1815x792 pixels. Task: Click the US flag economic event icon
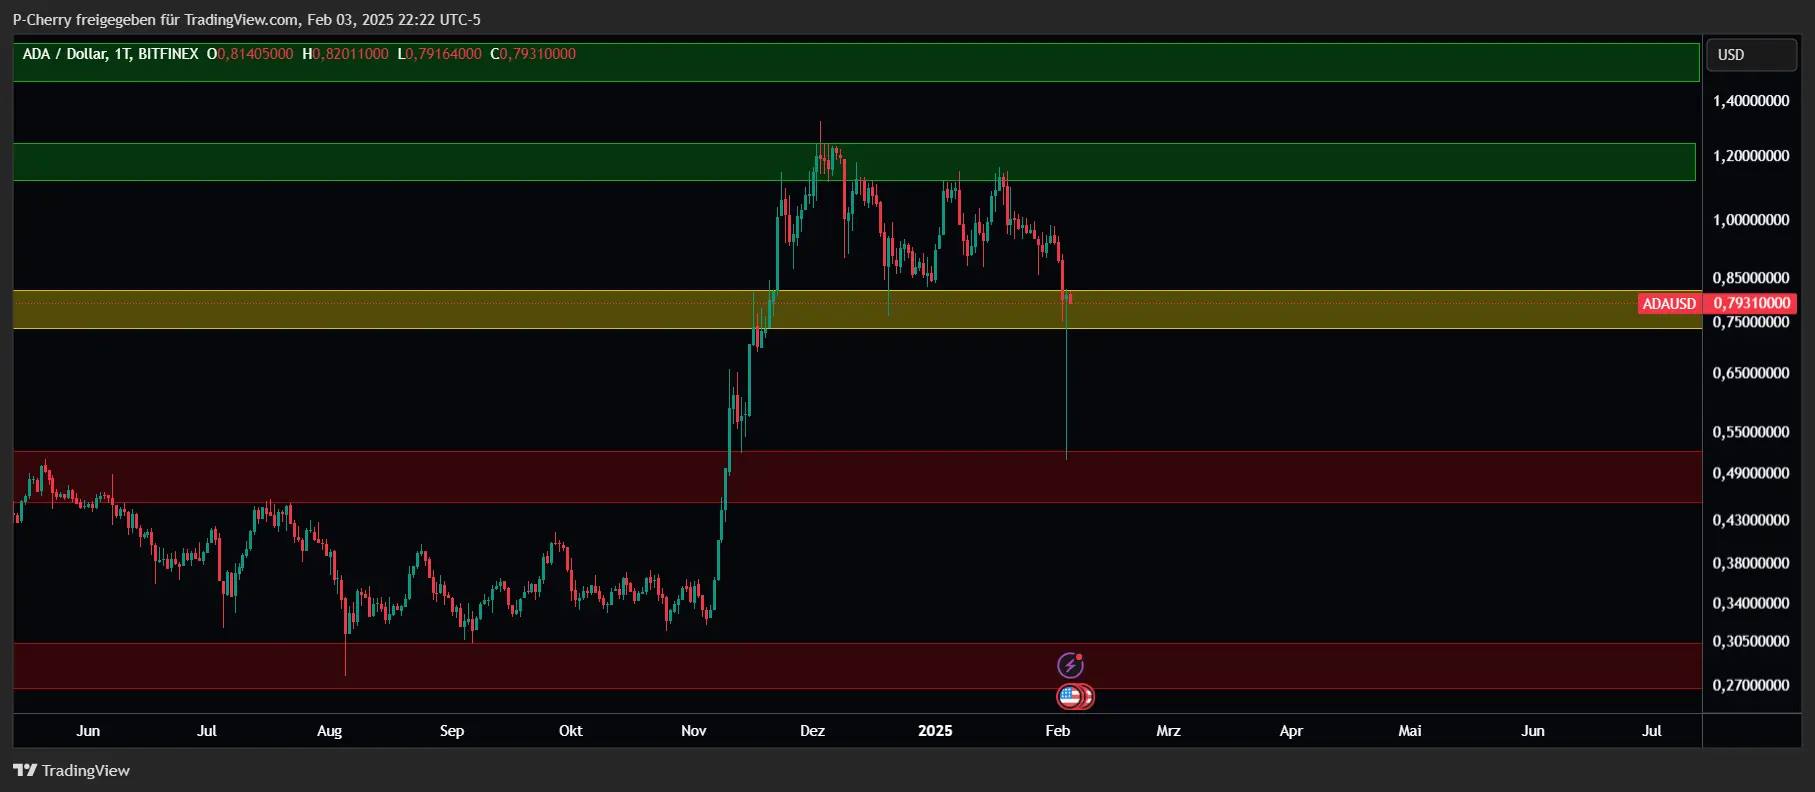(1071, 697)
